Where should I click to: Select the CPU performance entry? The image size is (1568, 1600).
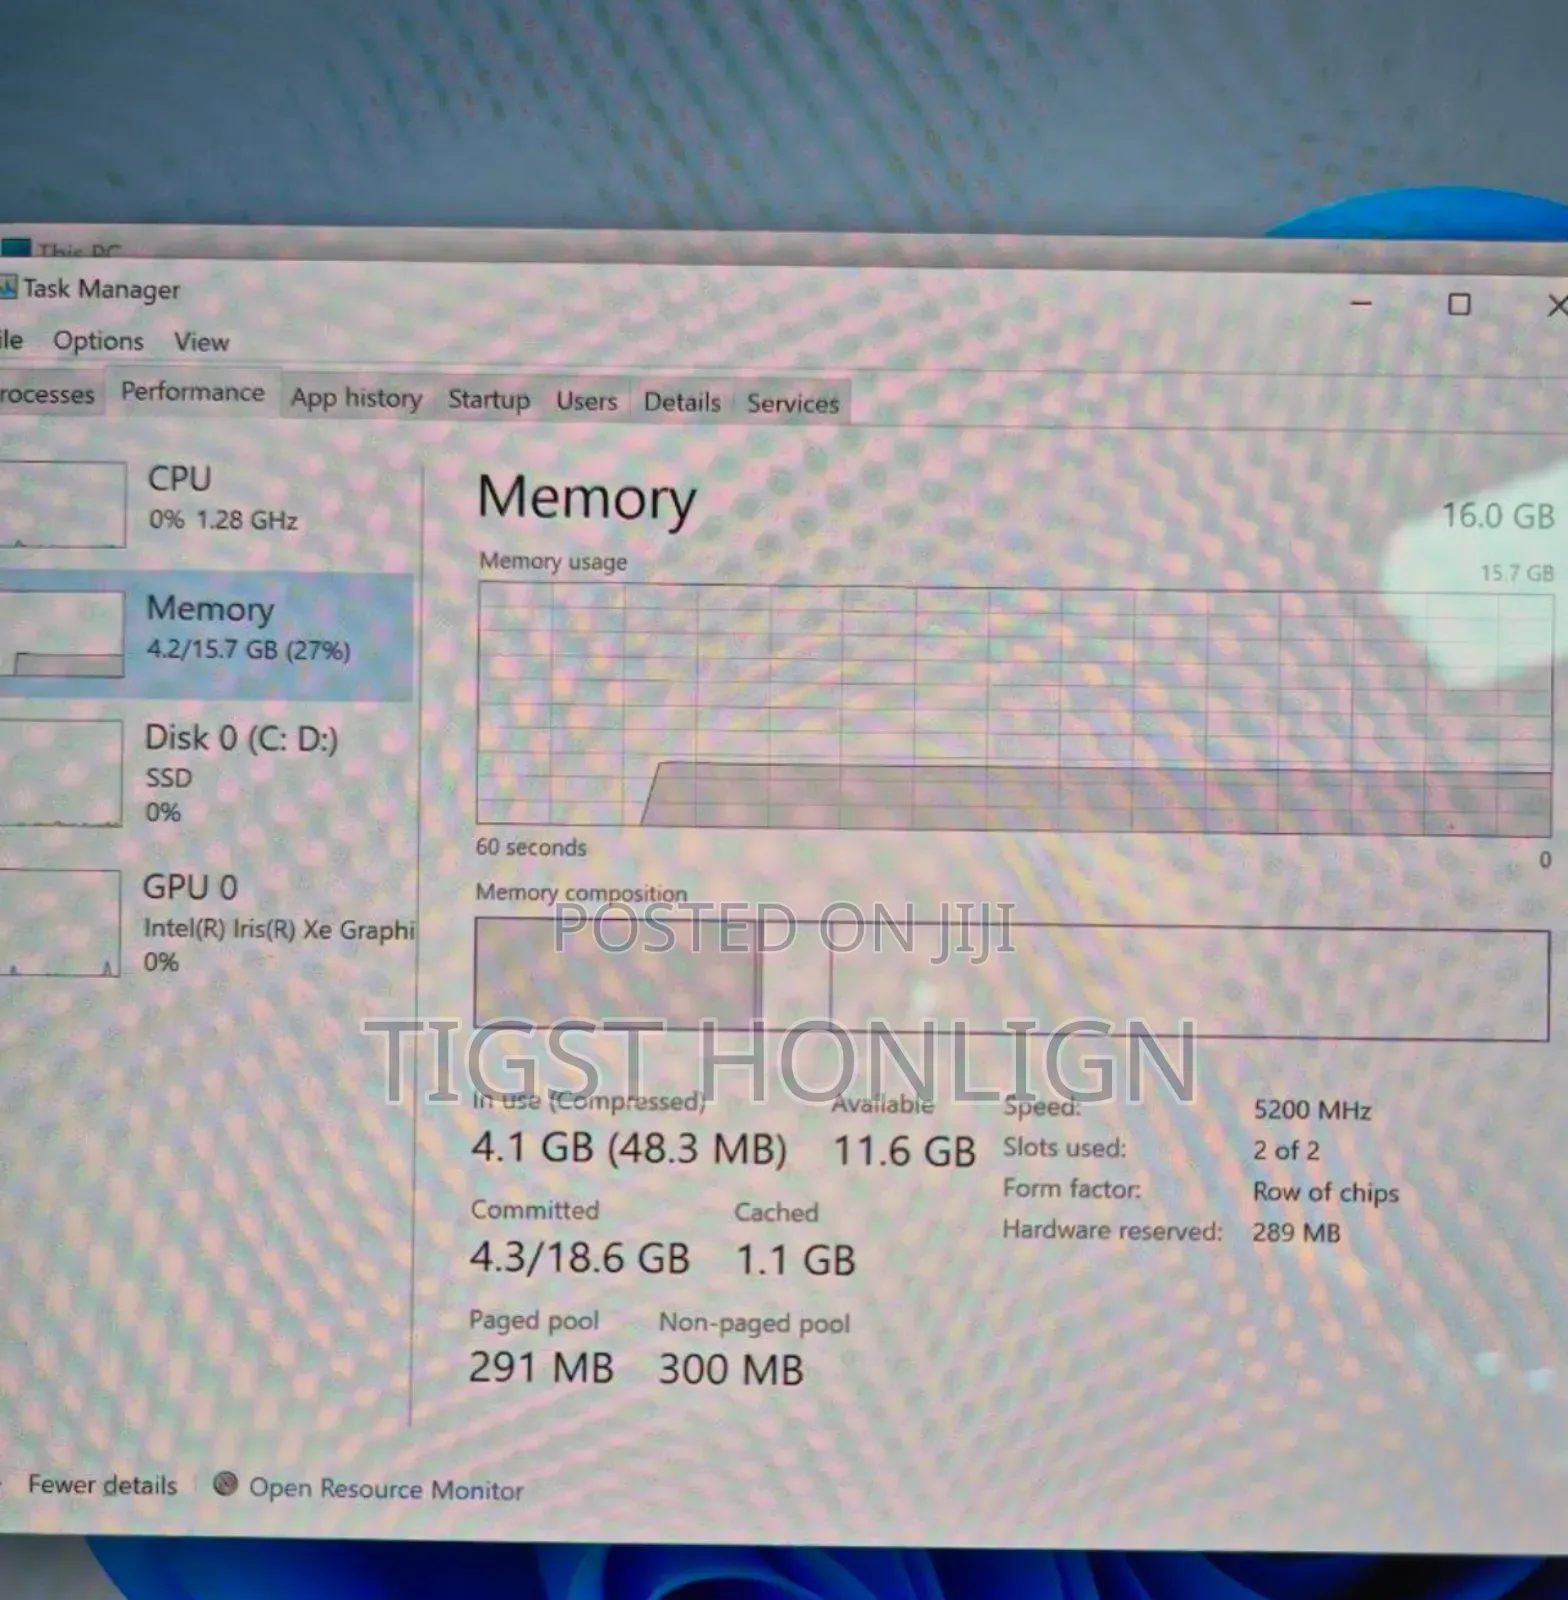point(206,502)
